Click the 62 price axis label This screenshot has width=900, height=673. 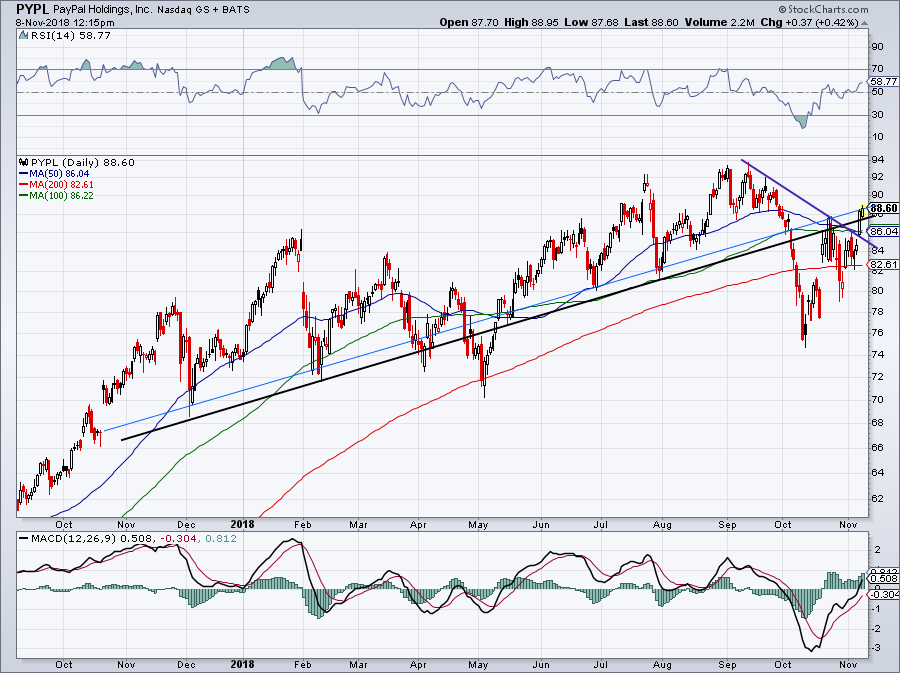[x=878, y=499]
